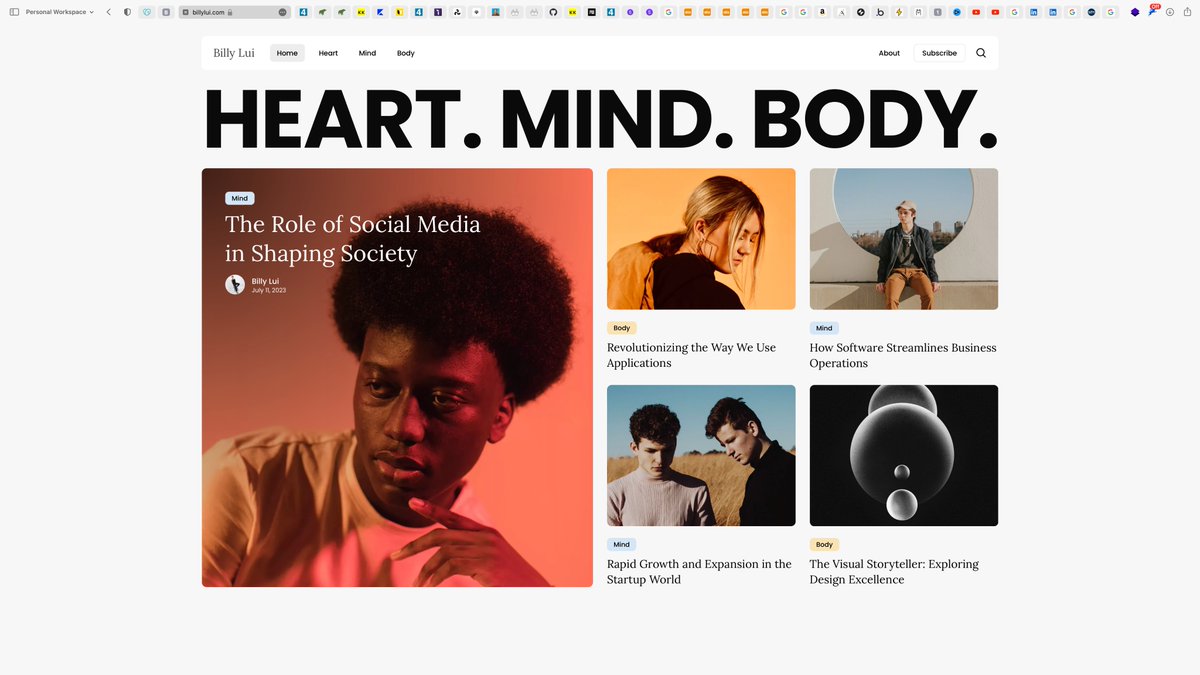The height and width of the screenshot is (675, 1200).
Task: Click the billylui.com address bar
Action: [234, 12]
